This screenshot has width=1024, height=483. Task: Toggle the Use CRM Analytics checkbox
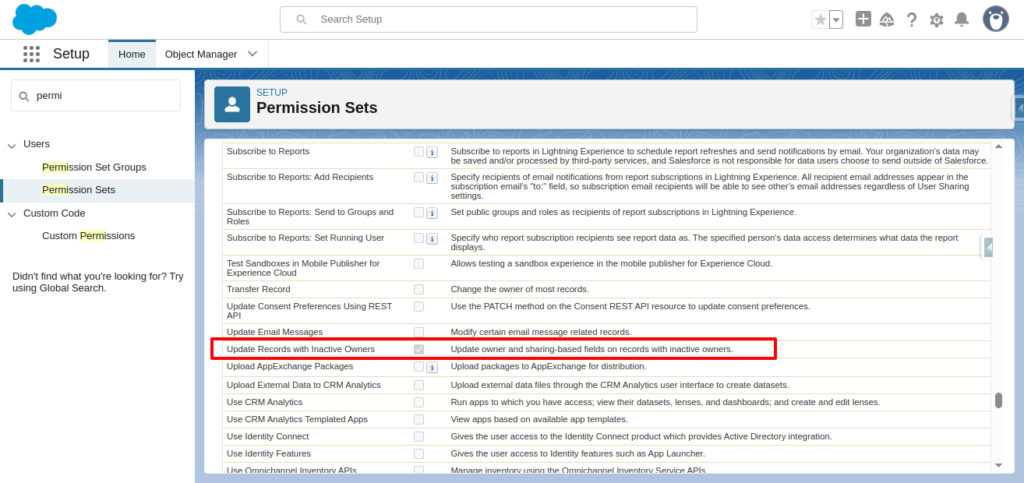pos(419,402)
